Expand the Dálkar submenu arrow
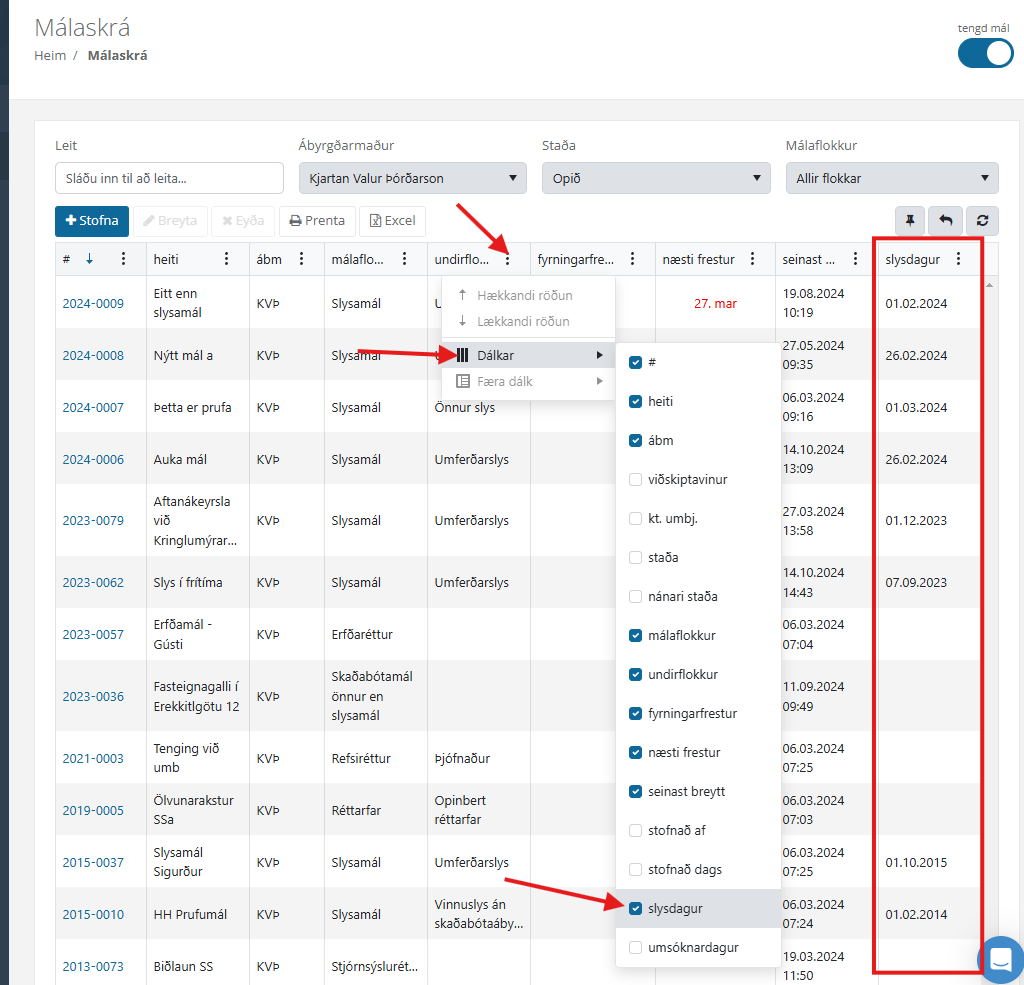Viewport: 1024px width, 985px height. pyautogui.click(x=599, y=355)
